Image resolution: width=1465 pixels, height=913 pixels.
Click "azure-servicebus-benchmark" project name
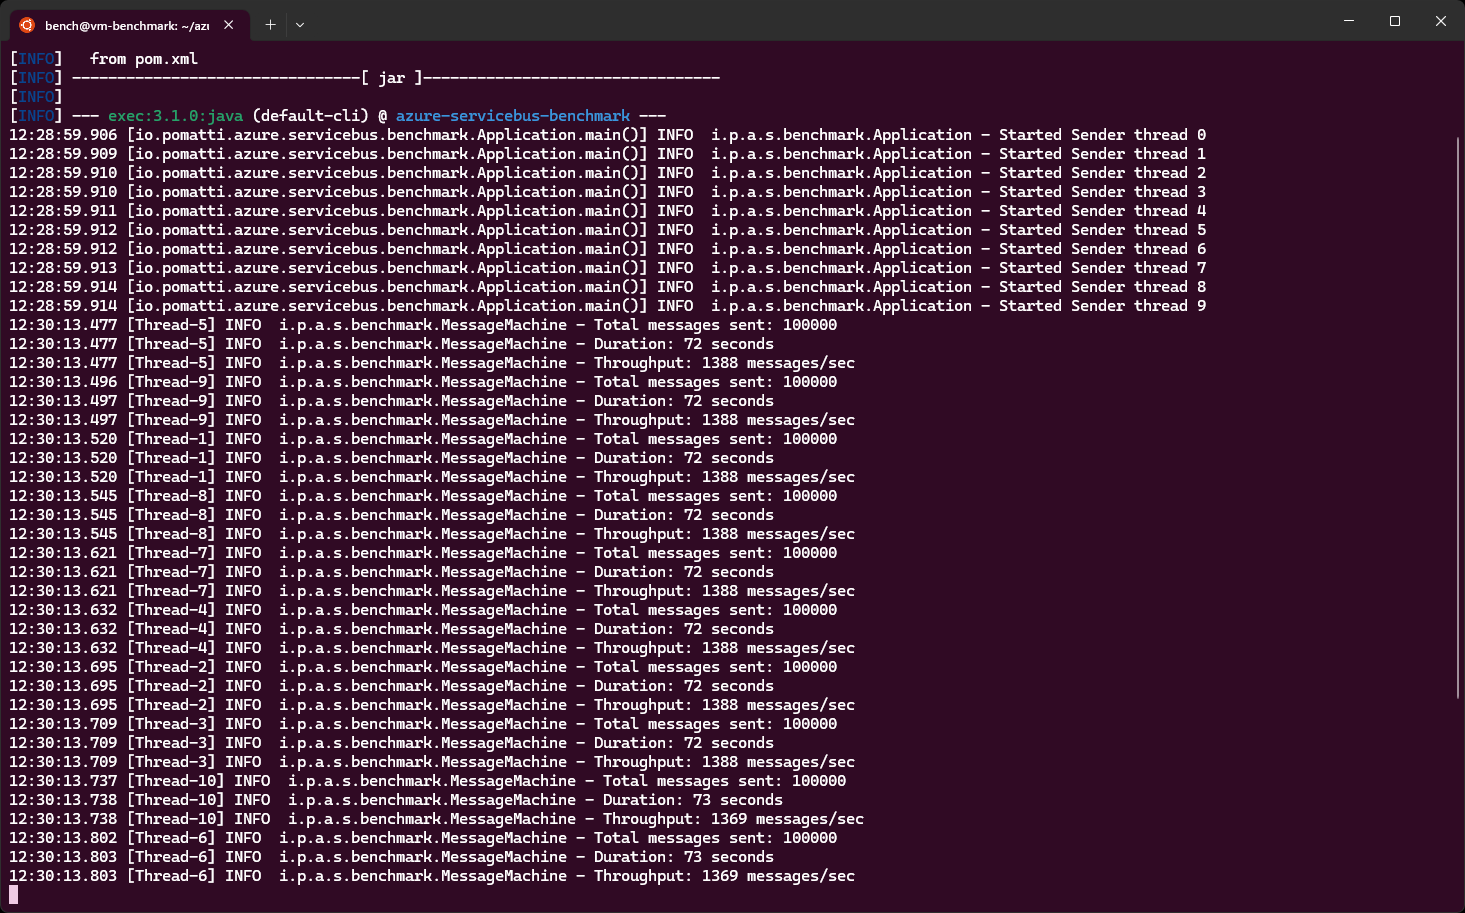pos(513,116)
